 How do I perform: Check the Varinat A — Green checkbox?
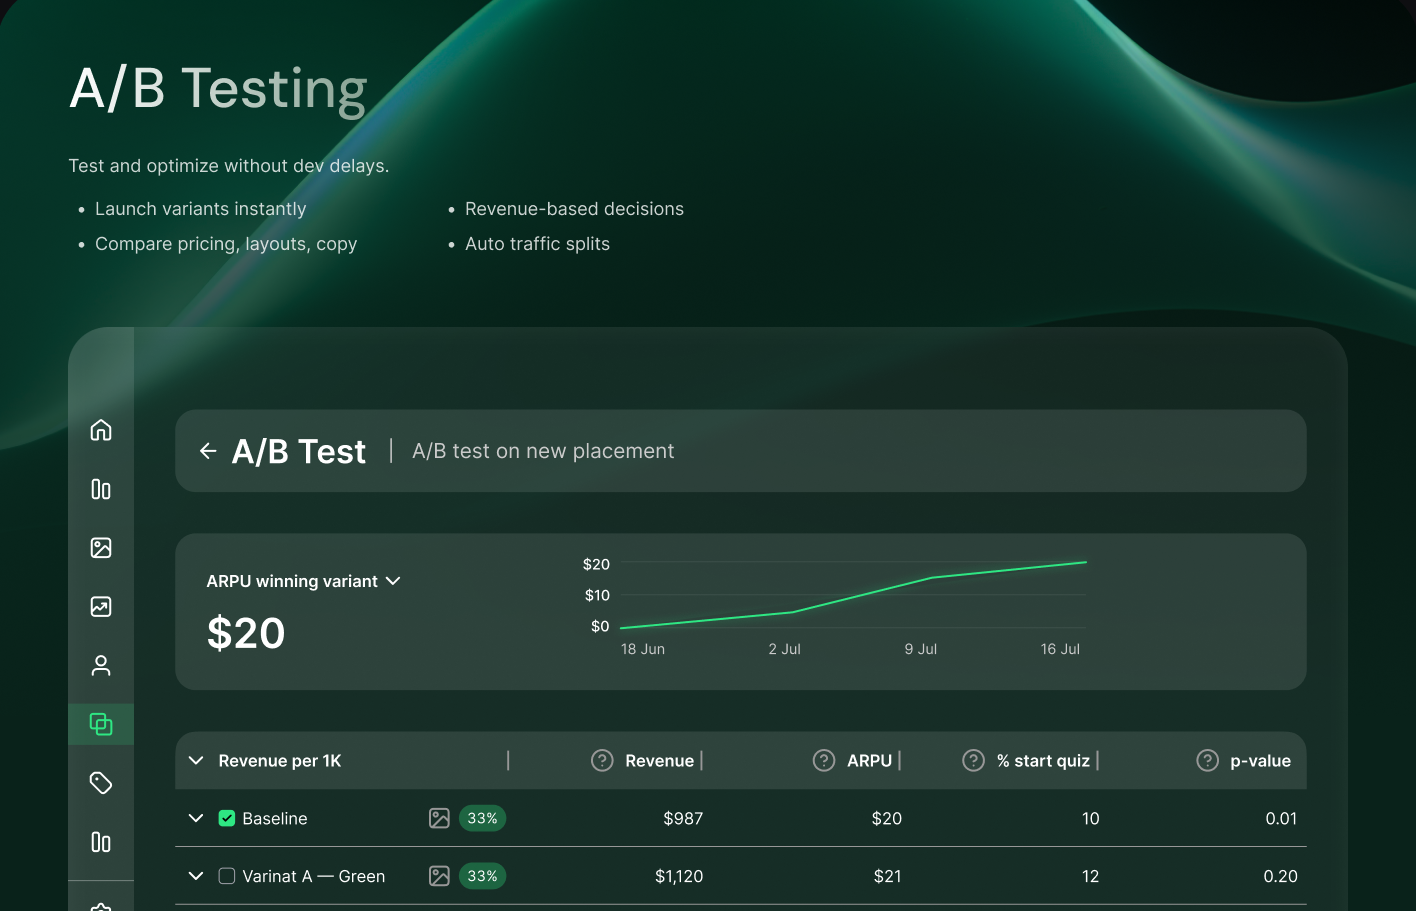point(227,876)
